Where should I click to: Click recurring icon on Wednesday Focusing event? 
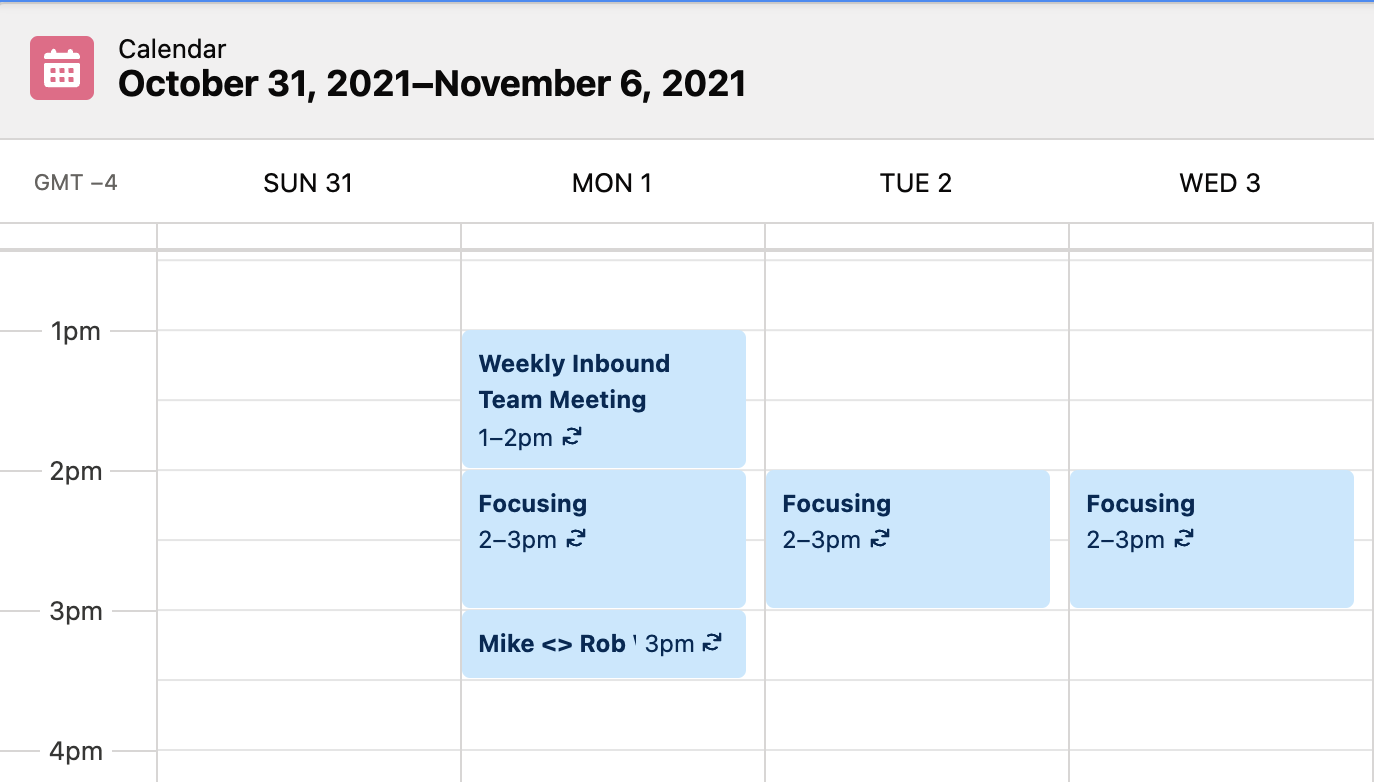click(x=1184, y=539)
